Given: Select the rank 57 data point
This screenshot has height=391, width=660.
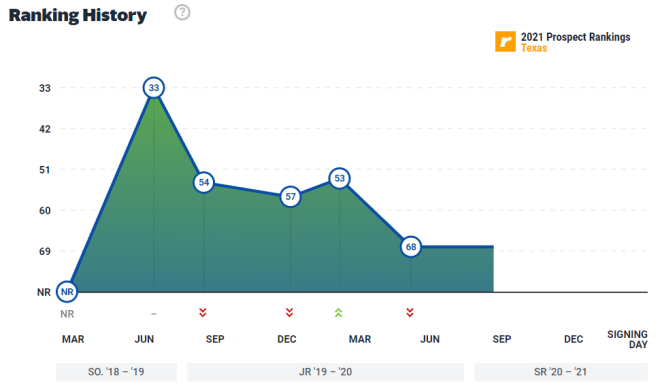Looking at the screenshot, I should [x=290, y=197].
